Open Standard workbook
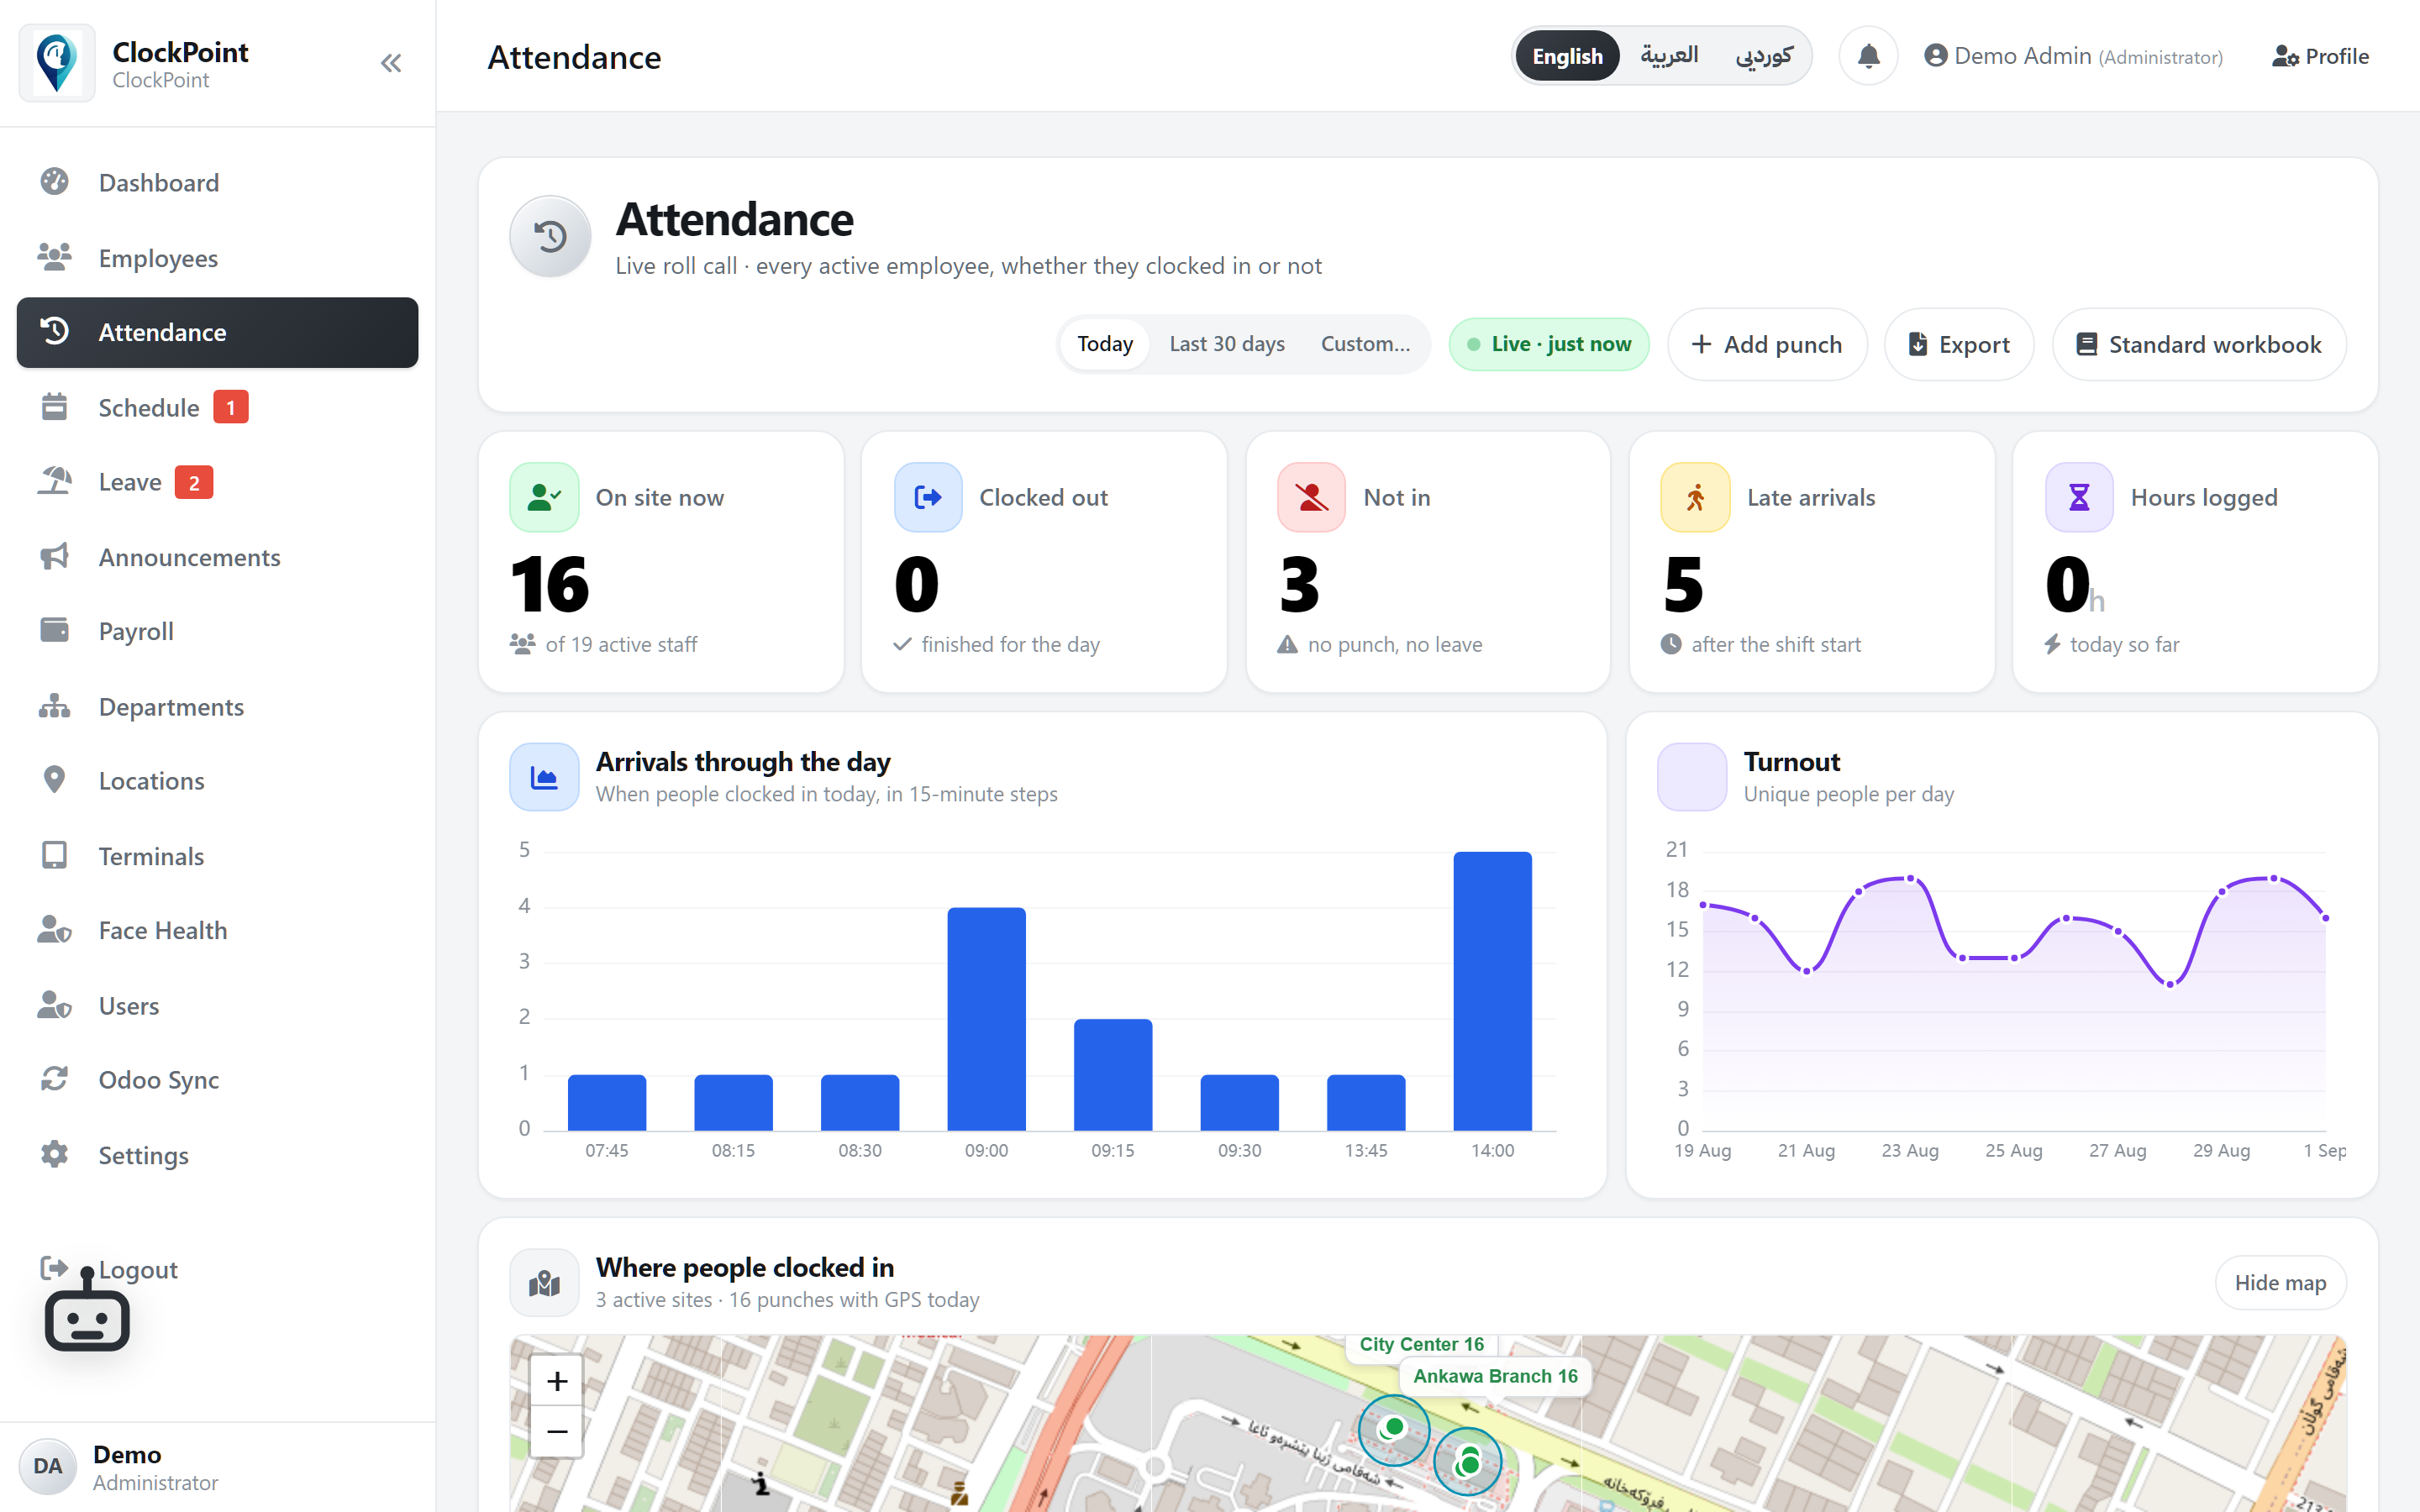This screenshot has width=2420, height=1512. (x=2199, y=344)
